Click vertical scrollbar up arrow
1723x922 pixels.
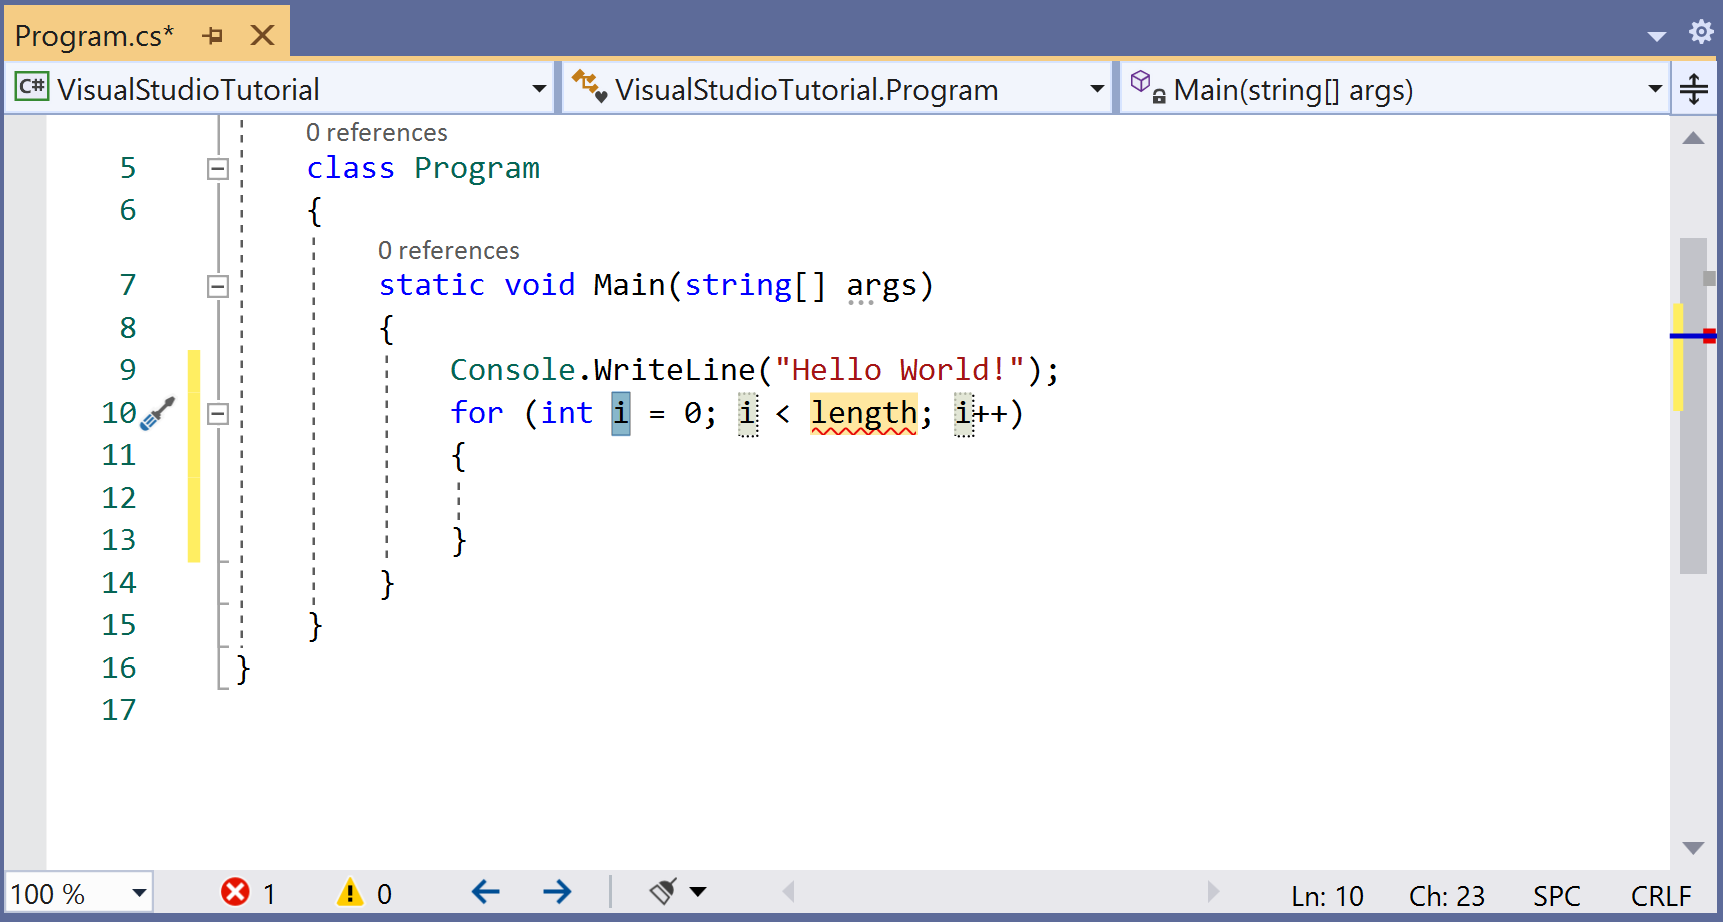pos(1693,138)
